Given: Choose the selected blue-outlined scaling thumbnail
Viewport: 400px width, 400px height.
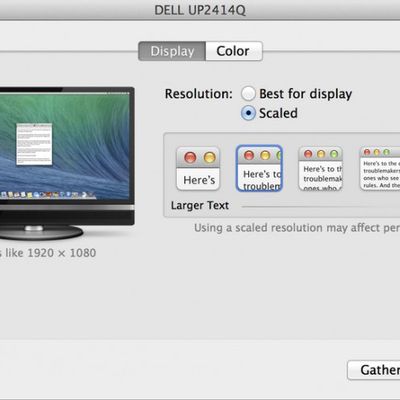Looking at the screenshot, I should pos(259,168).
